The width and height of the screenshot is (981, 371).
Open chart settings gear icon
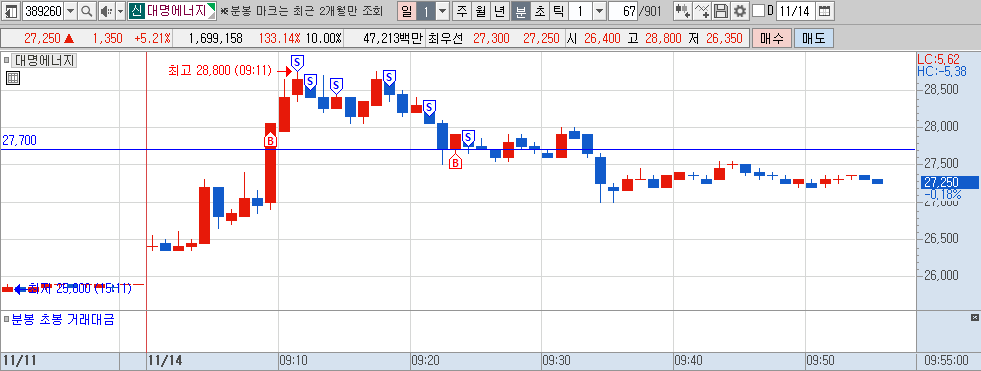(x=740, y=11)
